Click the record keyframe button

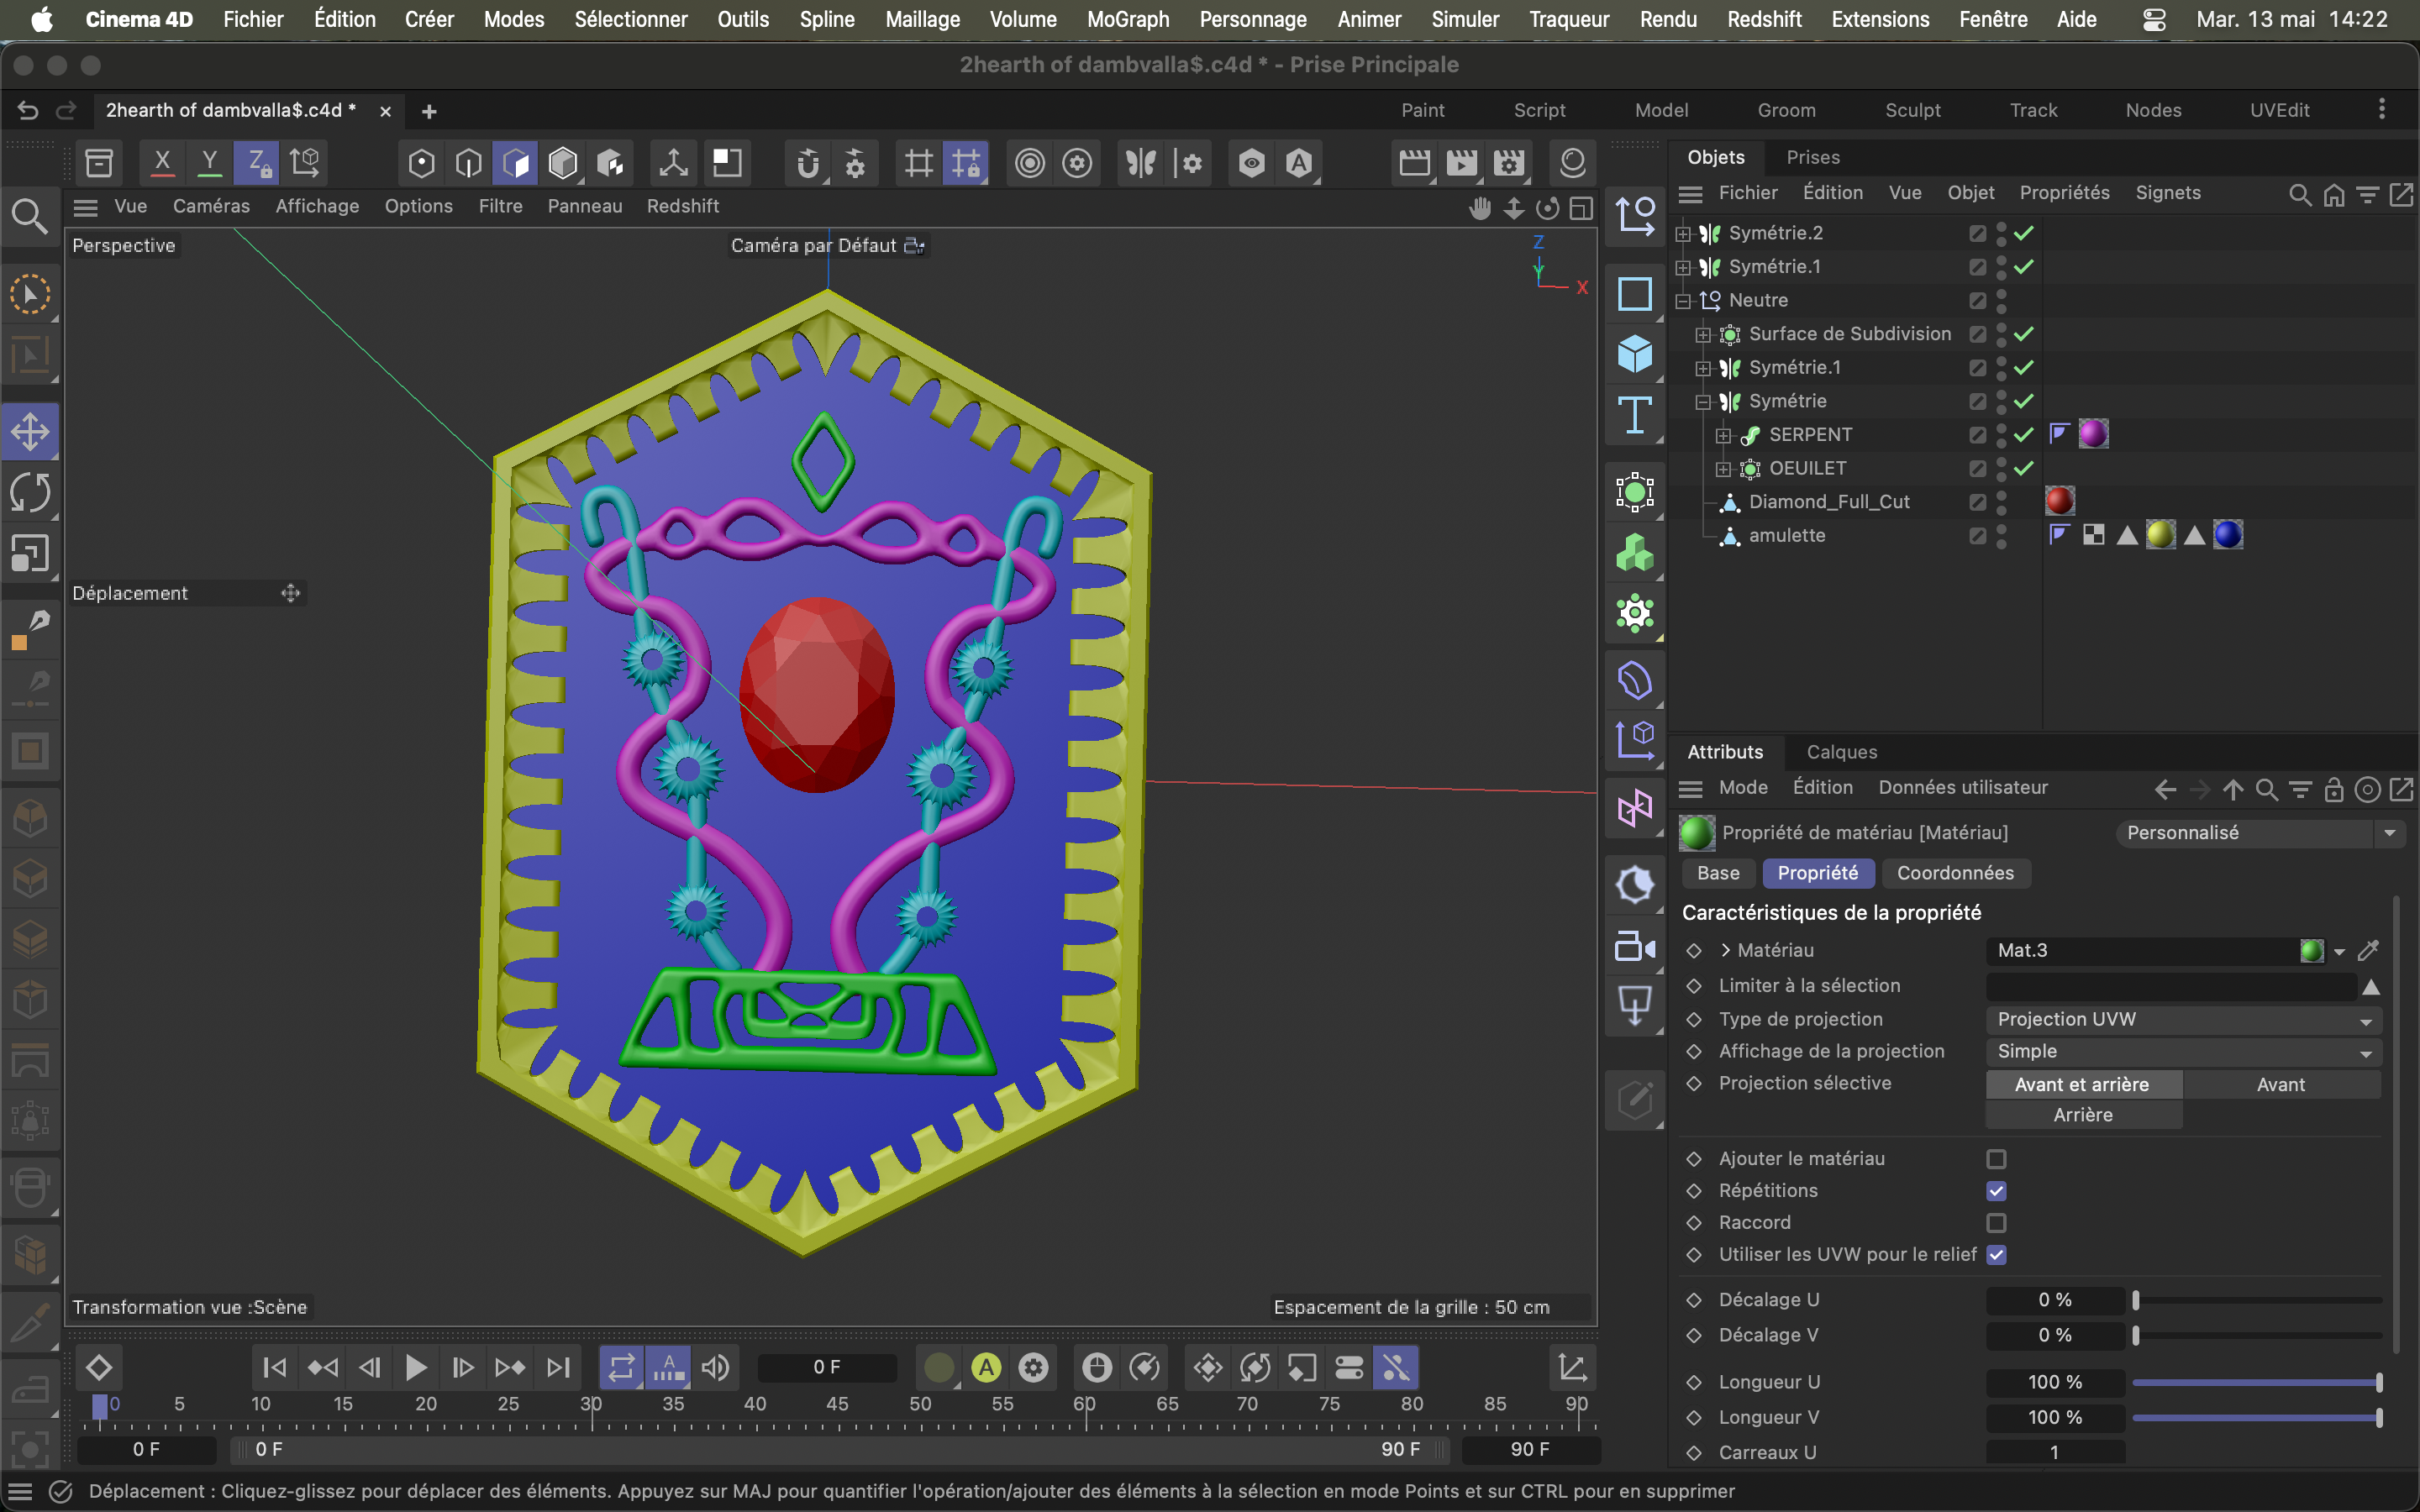938,1367
